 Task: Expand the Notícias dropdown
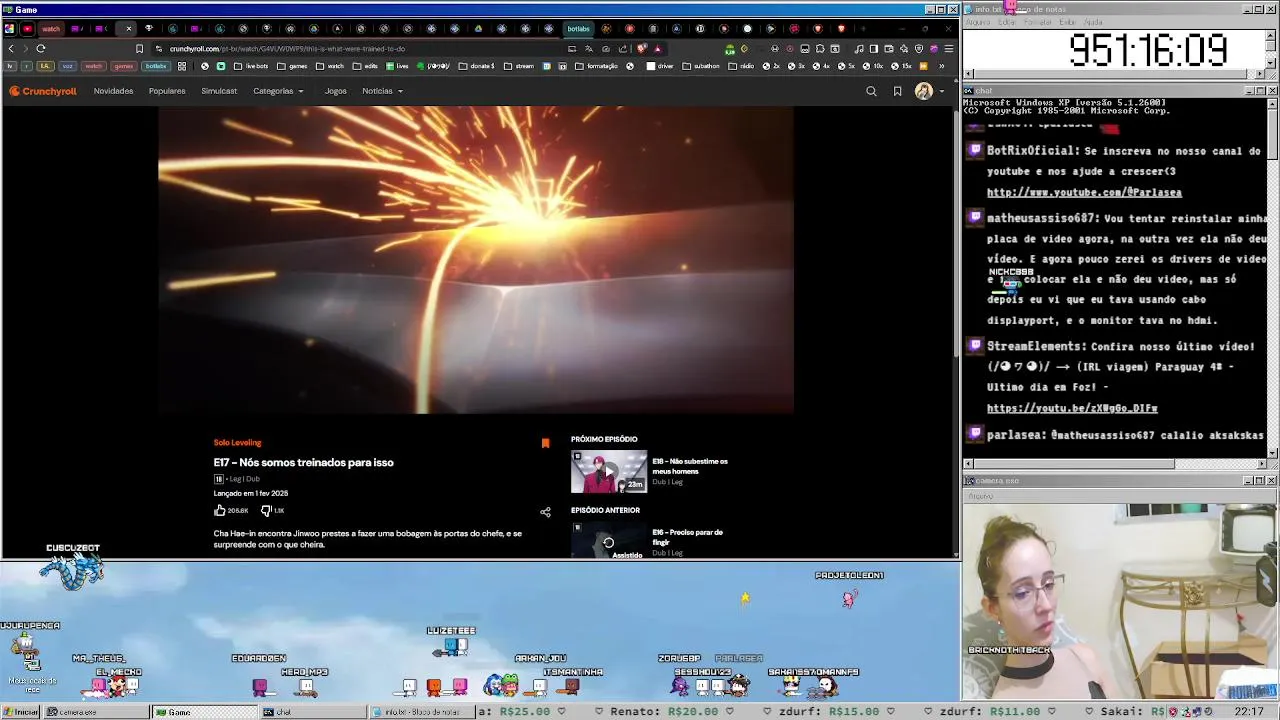point(382,91)
